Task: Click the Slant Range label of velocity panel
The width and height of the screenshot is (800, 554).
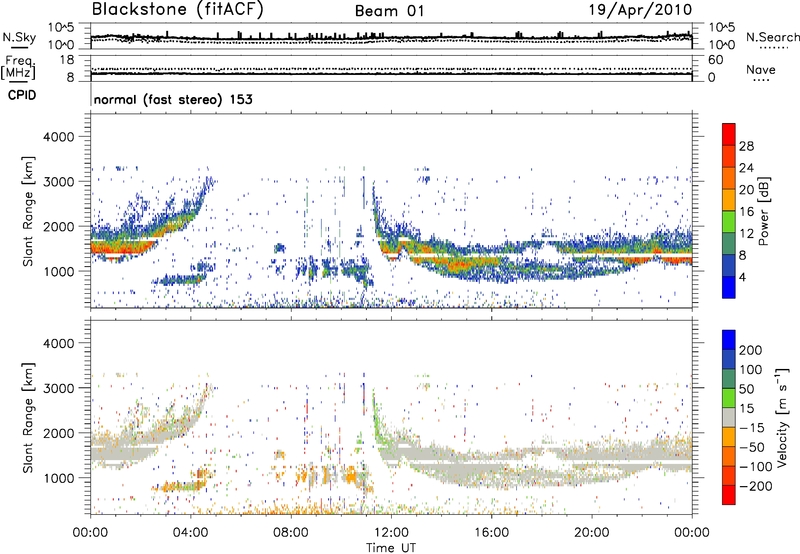Action: [x=28, y=418]
